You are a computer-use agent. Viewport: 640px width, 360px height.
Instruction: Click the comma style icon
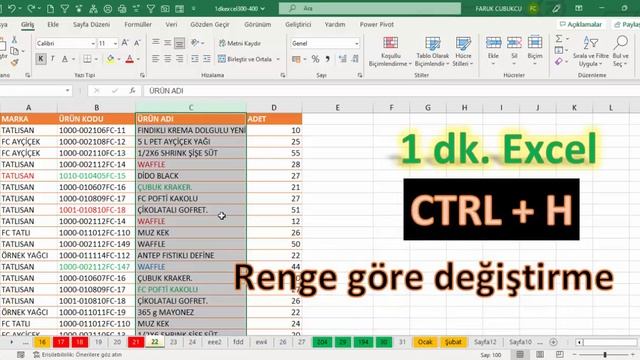tap(327, 59)
